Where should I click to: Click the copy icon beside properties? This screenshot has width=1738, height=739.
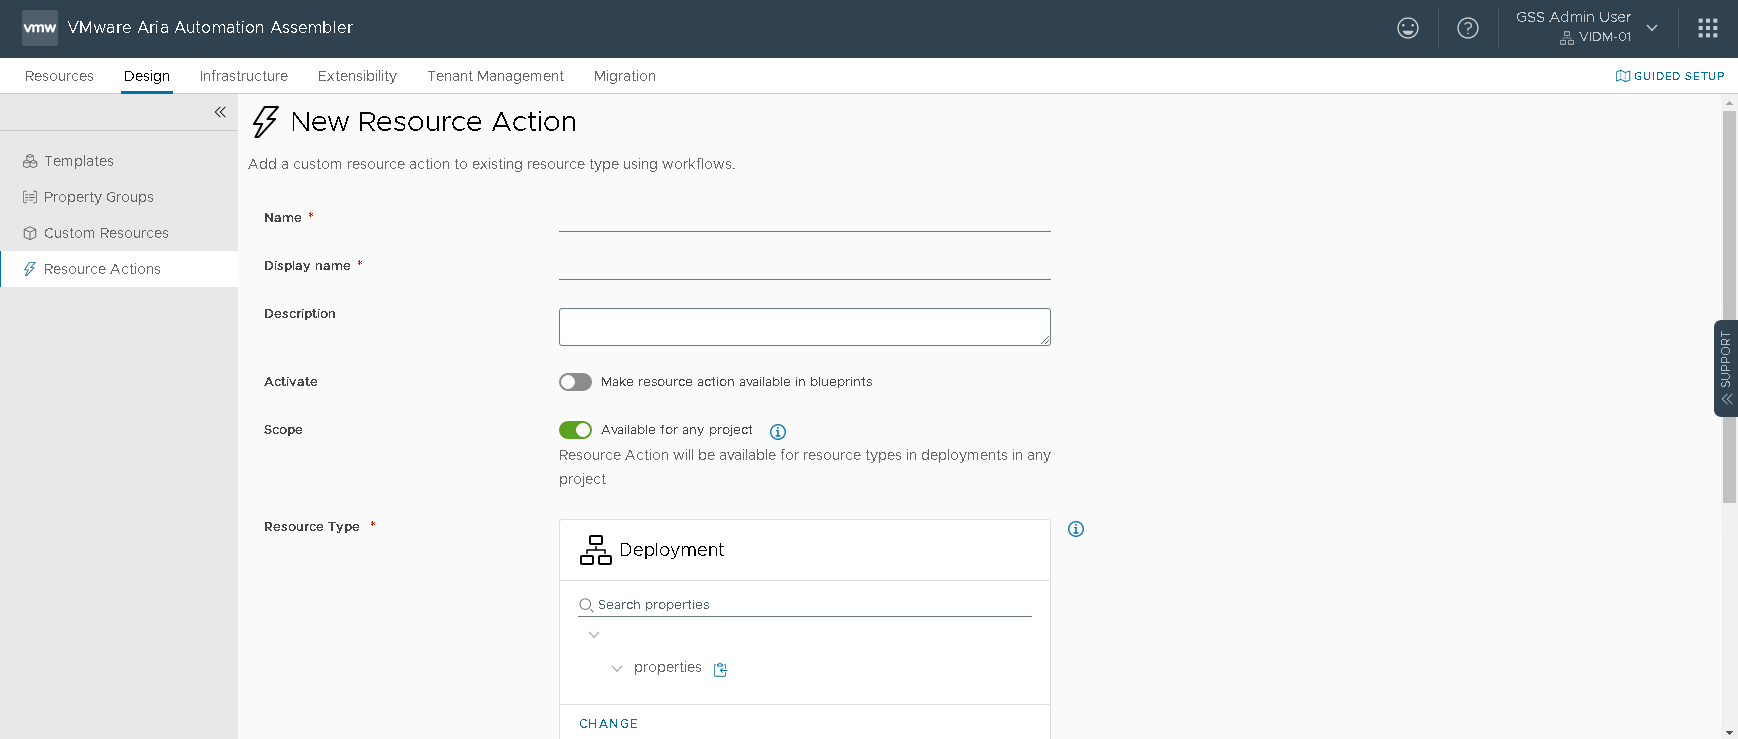coord(720,669)
